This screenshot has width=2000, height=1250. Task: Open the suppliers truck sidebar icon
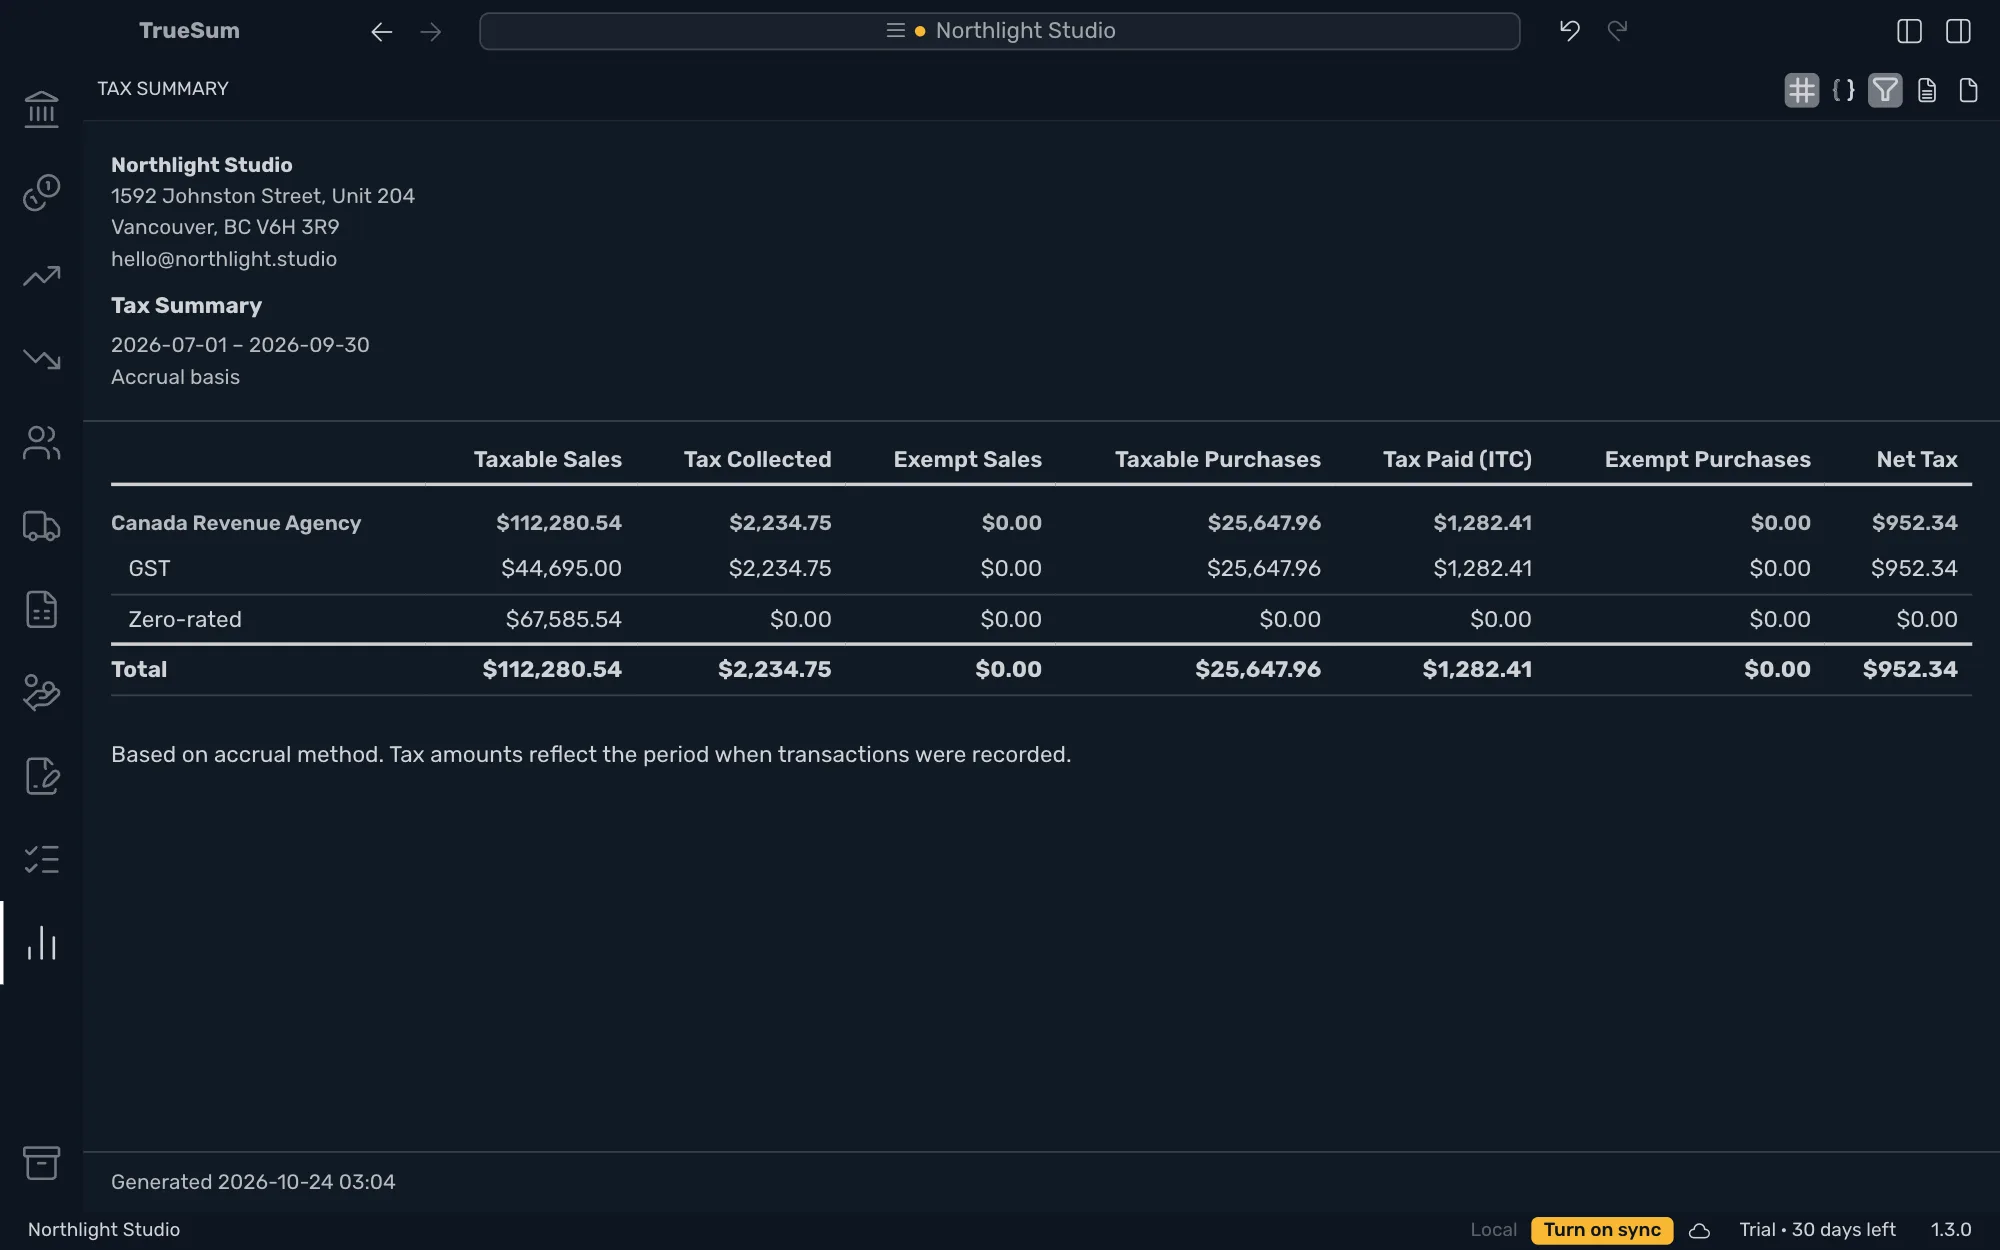[x=41, y=526]
